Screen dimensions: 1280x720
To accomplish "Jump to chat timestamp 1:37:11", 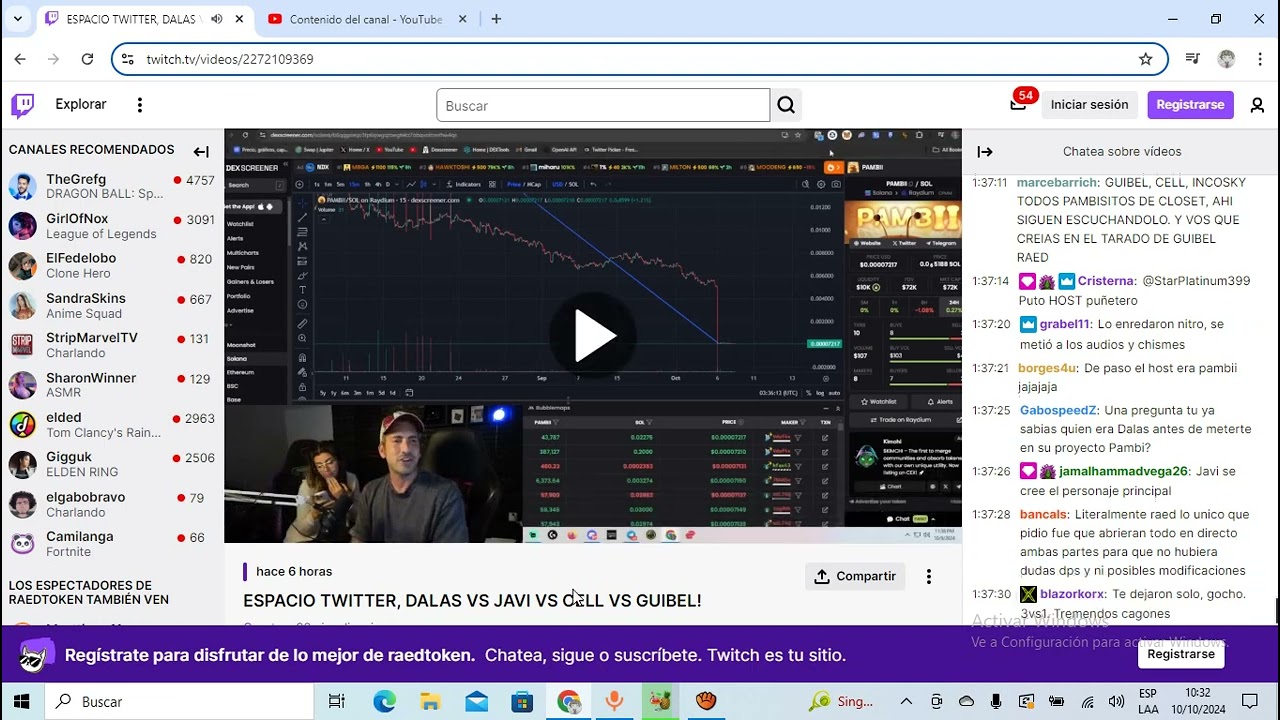I will click(x=989, y=183).
